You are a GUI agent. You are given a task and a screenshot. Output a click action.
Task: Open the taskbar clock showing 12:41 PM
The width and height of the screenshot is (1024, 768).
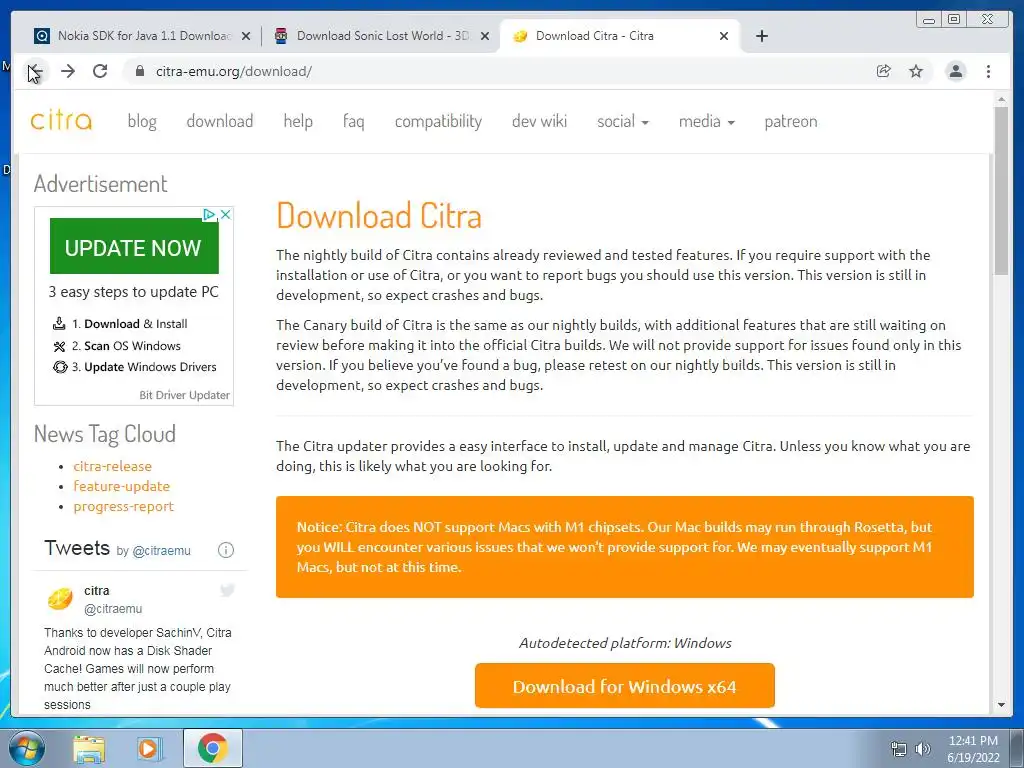[973, 749]
